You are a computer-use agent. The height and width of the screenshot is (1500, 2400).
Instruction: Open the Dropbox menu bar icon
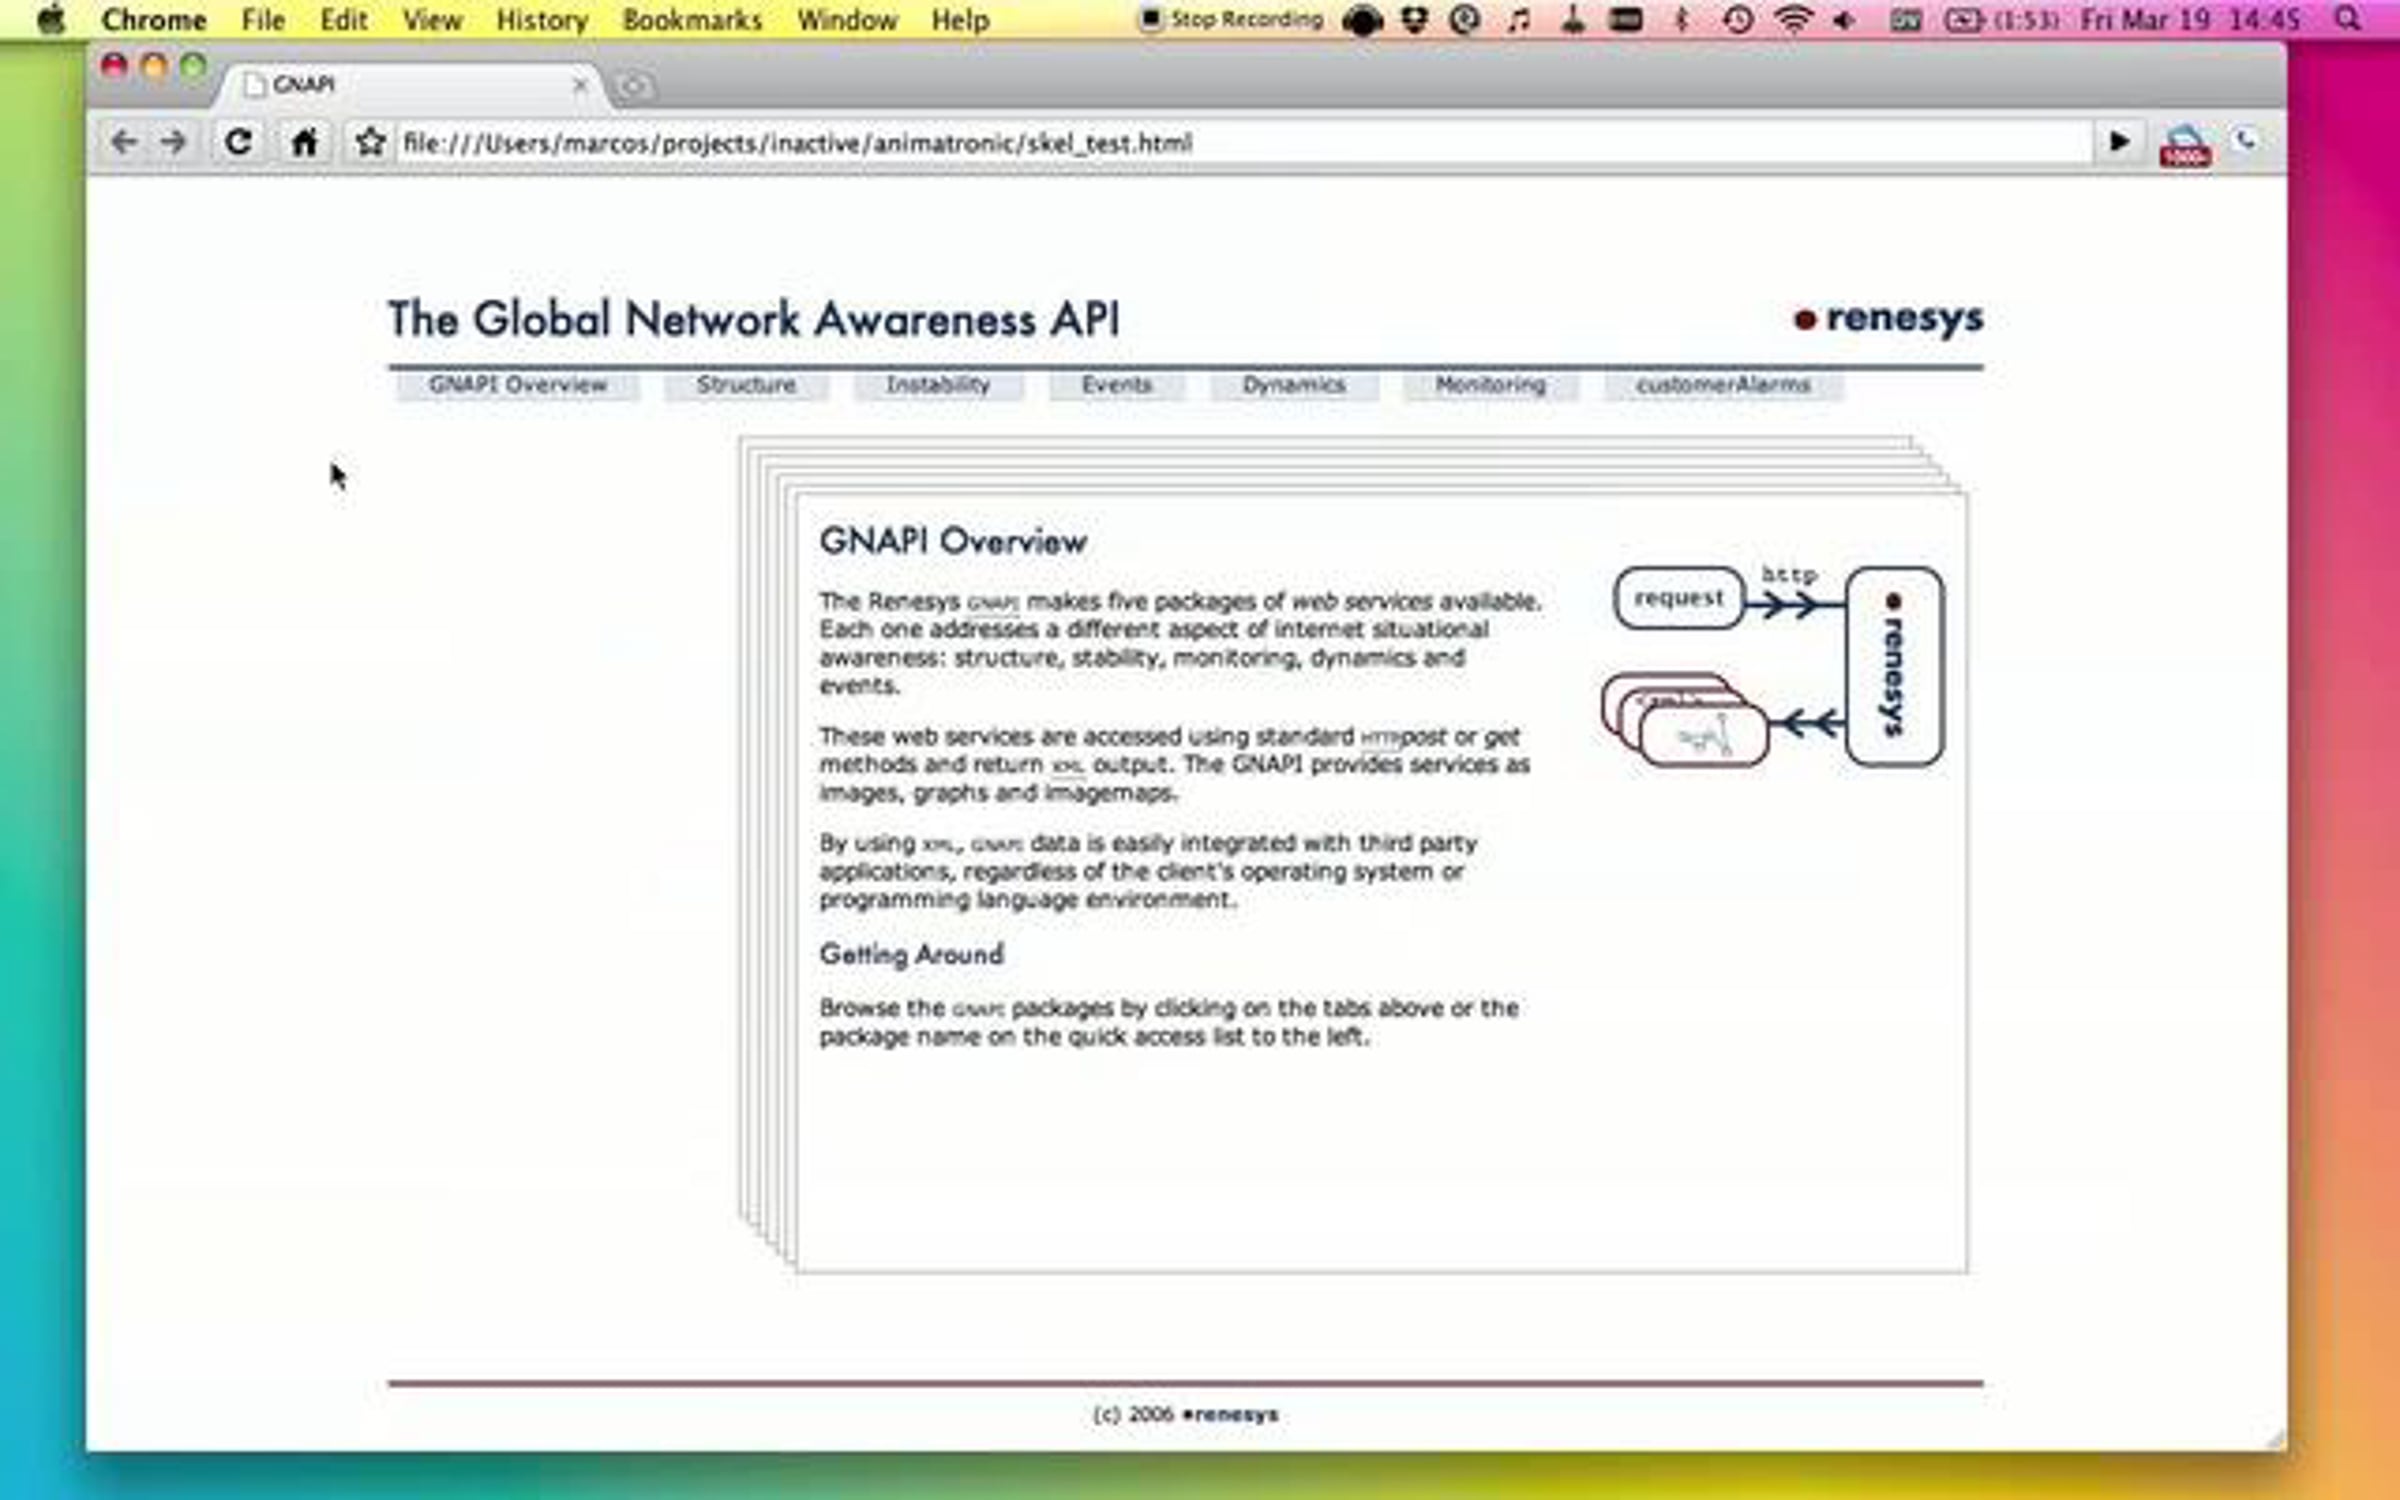pos(1414,19)
